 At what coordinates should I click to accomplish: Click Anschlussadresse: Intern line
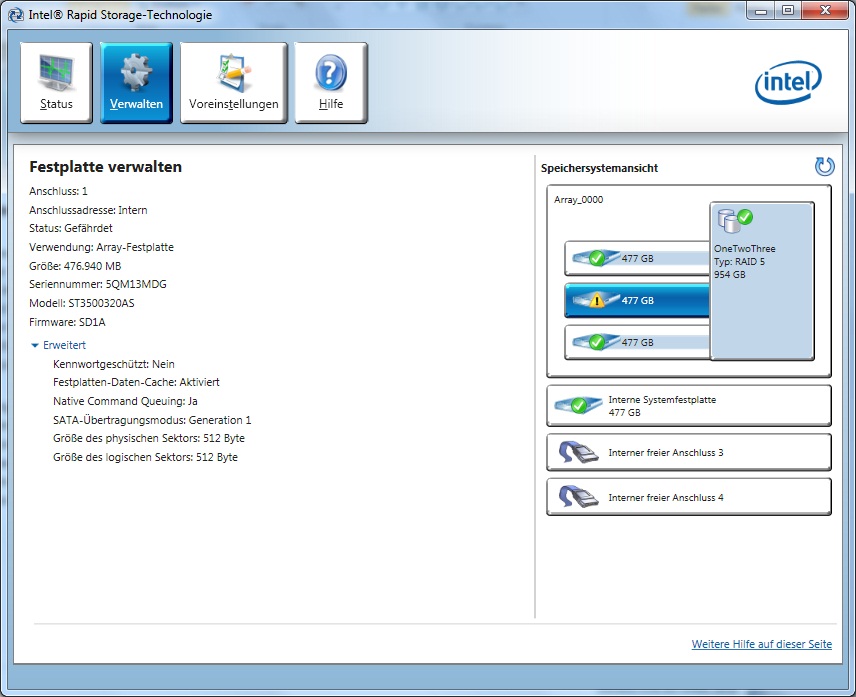tap(88, 210)
